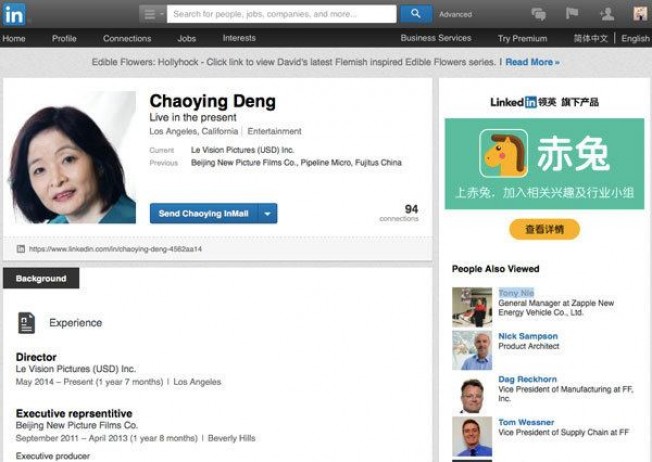
Task: Open the public profile URL link
Action: pos(115,249)
